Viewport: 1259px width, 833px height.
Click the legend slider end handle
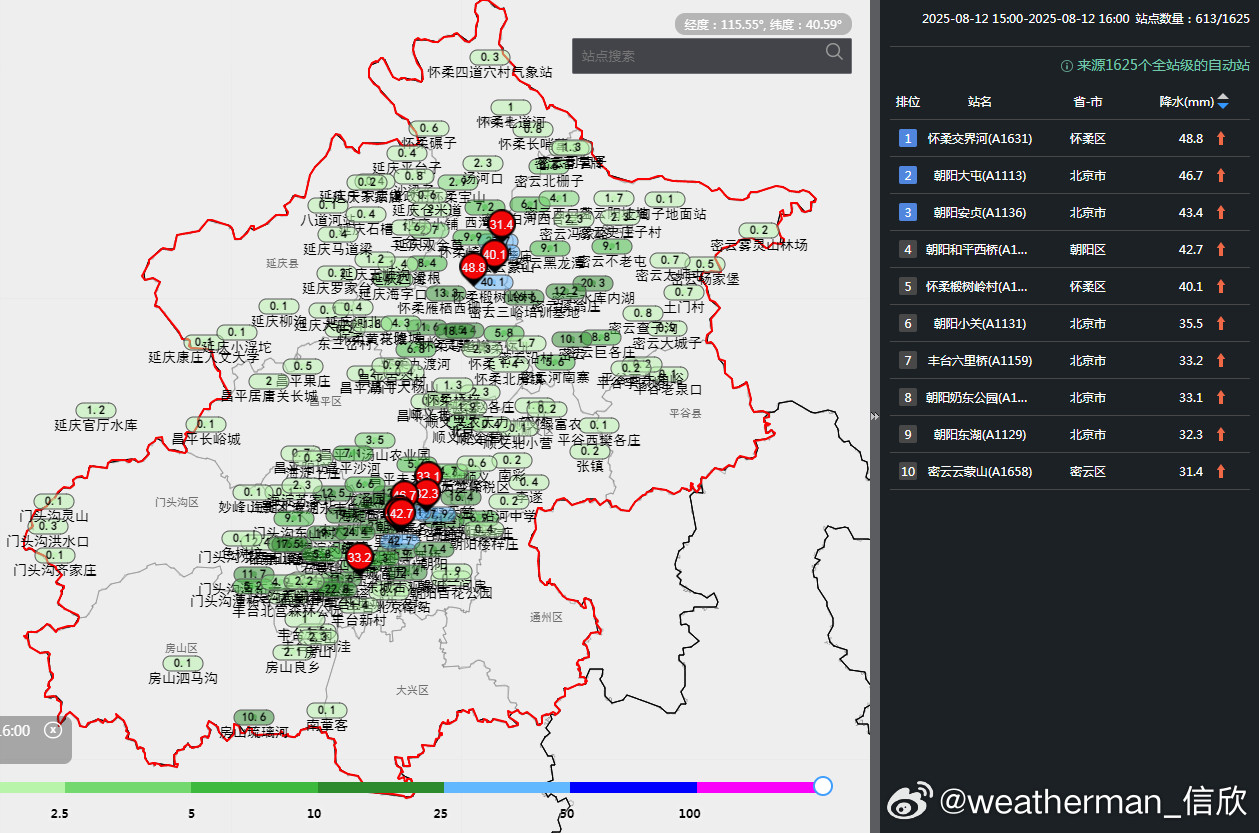pyautogui.click(x=823, y=786)
